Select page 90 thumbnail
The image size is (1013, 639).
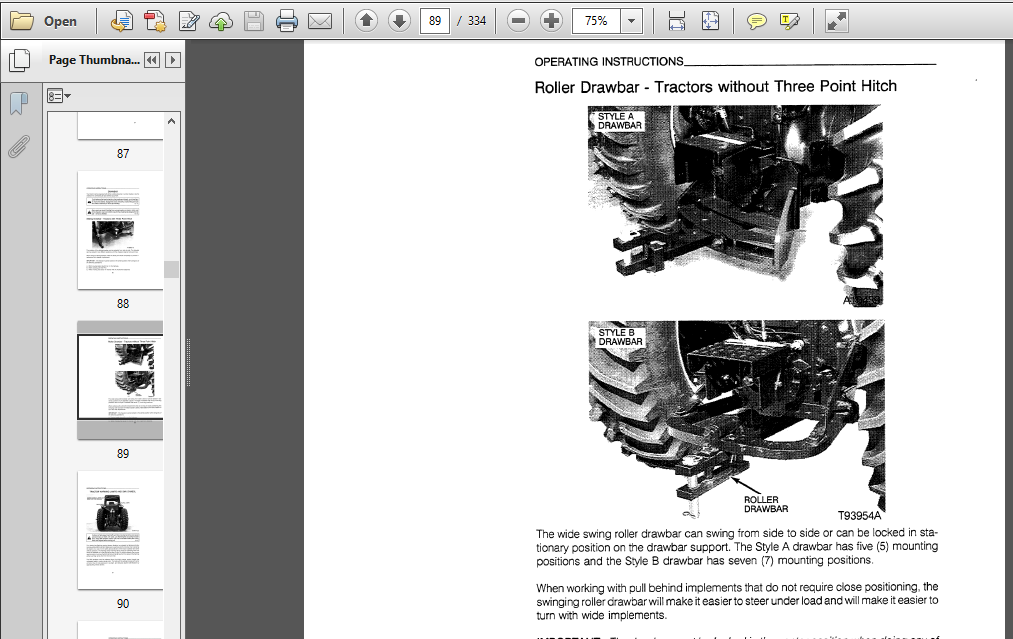coord(120,530)
